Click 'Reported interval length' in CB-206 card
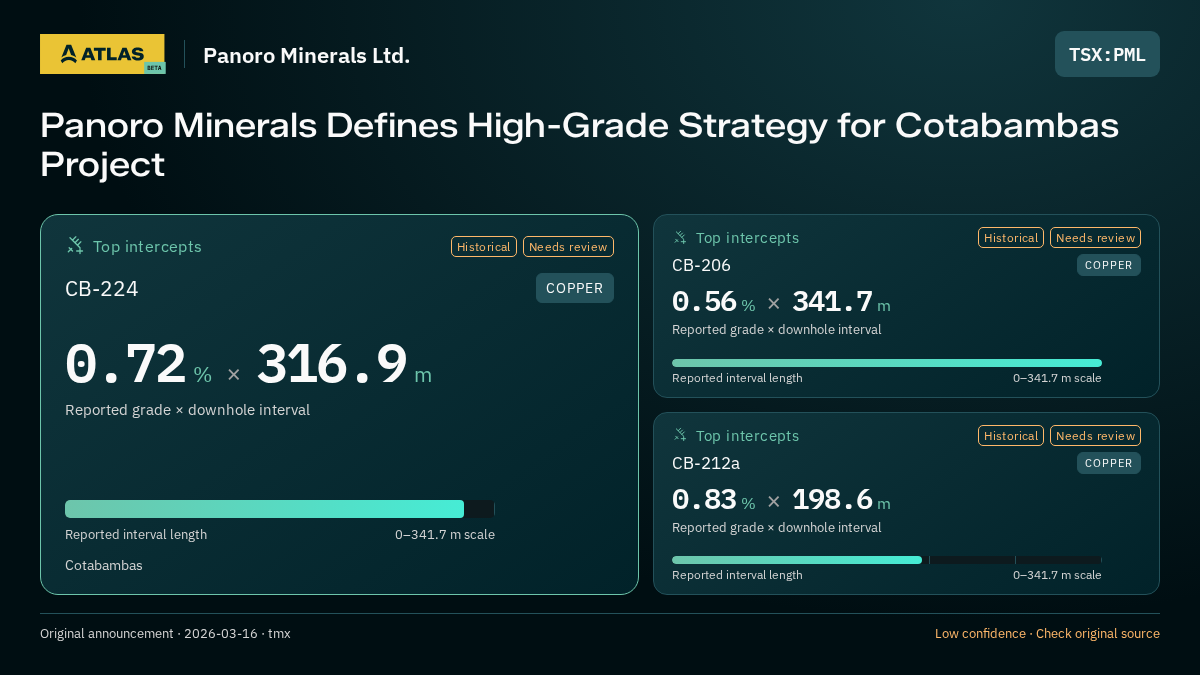The width and height of the screenshot is (1200, 675). tap(737, 378)
